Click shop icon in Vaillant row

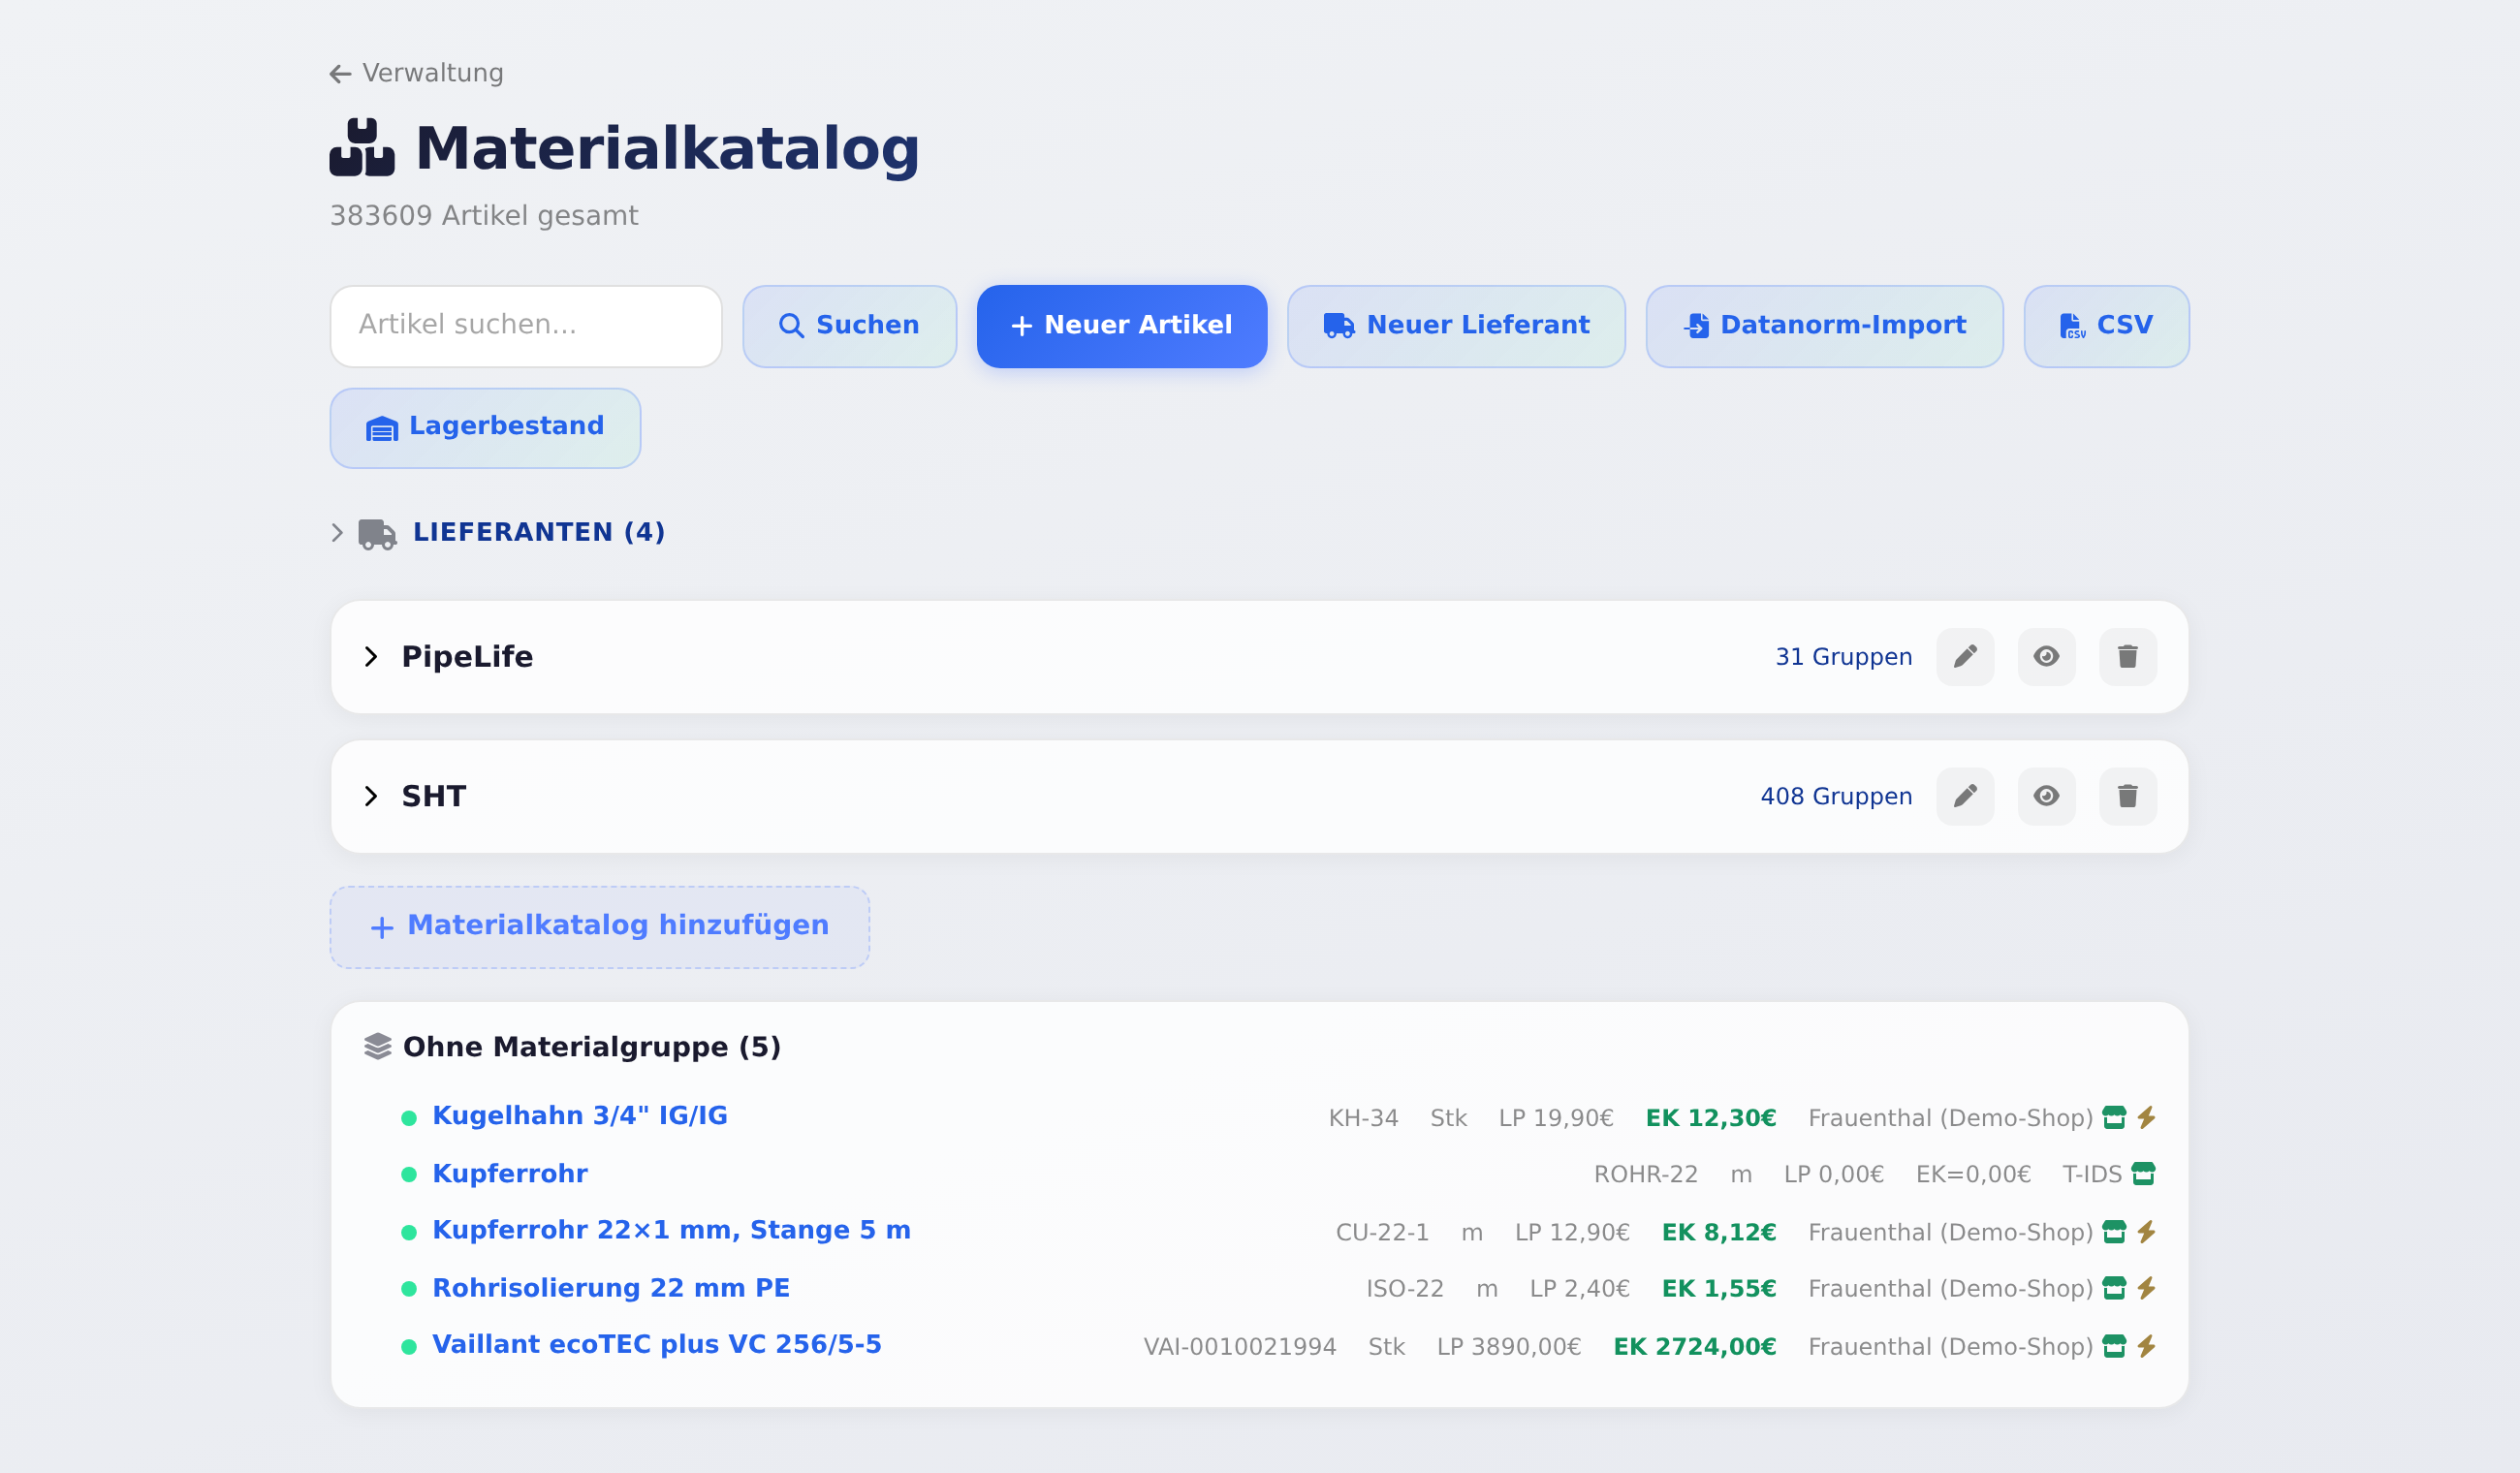(2114, 1346)
